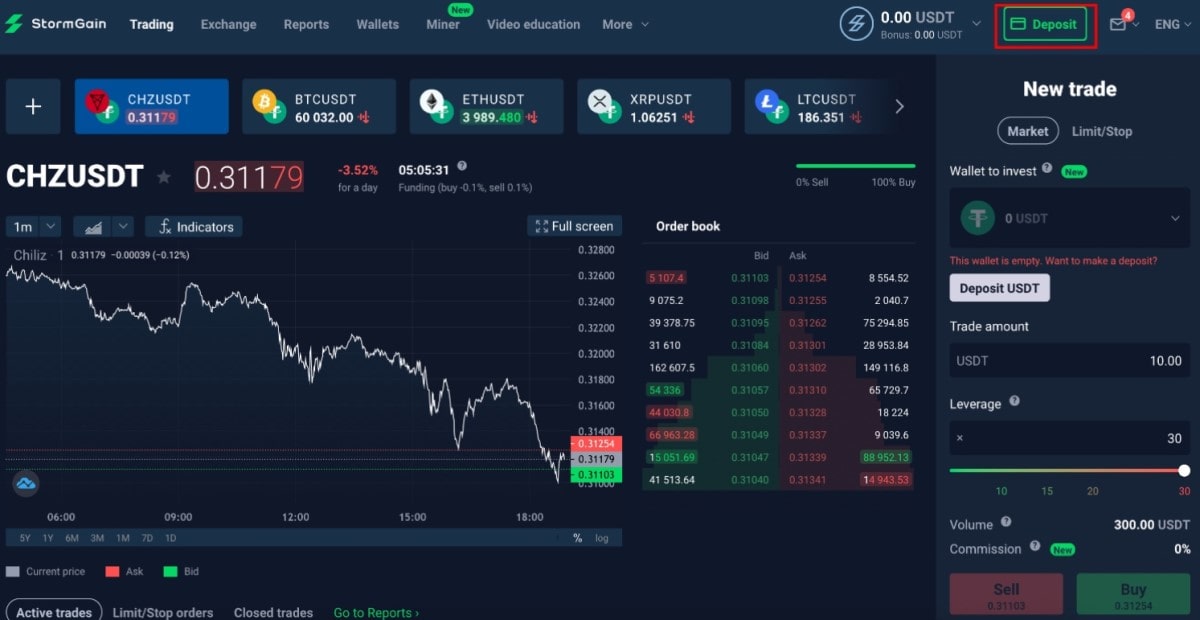Set chart range to 5Y
This screenshot has width=1200, height=620.
coord(24,538)
